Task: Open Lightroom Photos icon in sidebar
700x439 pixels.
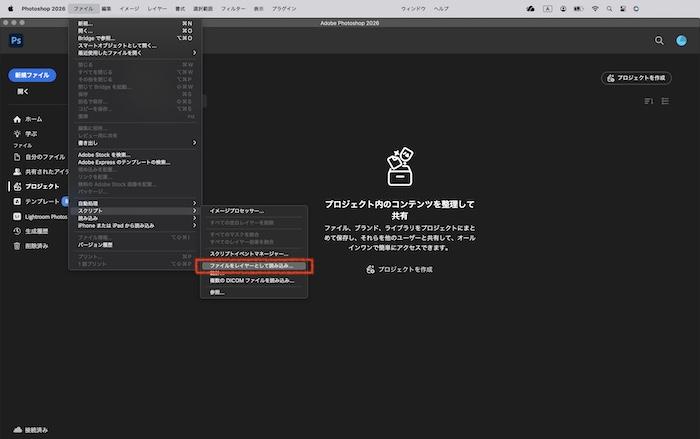Action: click(x=17, y=217)
